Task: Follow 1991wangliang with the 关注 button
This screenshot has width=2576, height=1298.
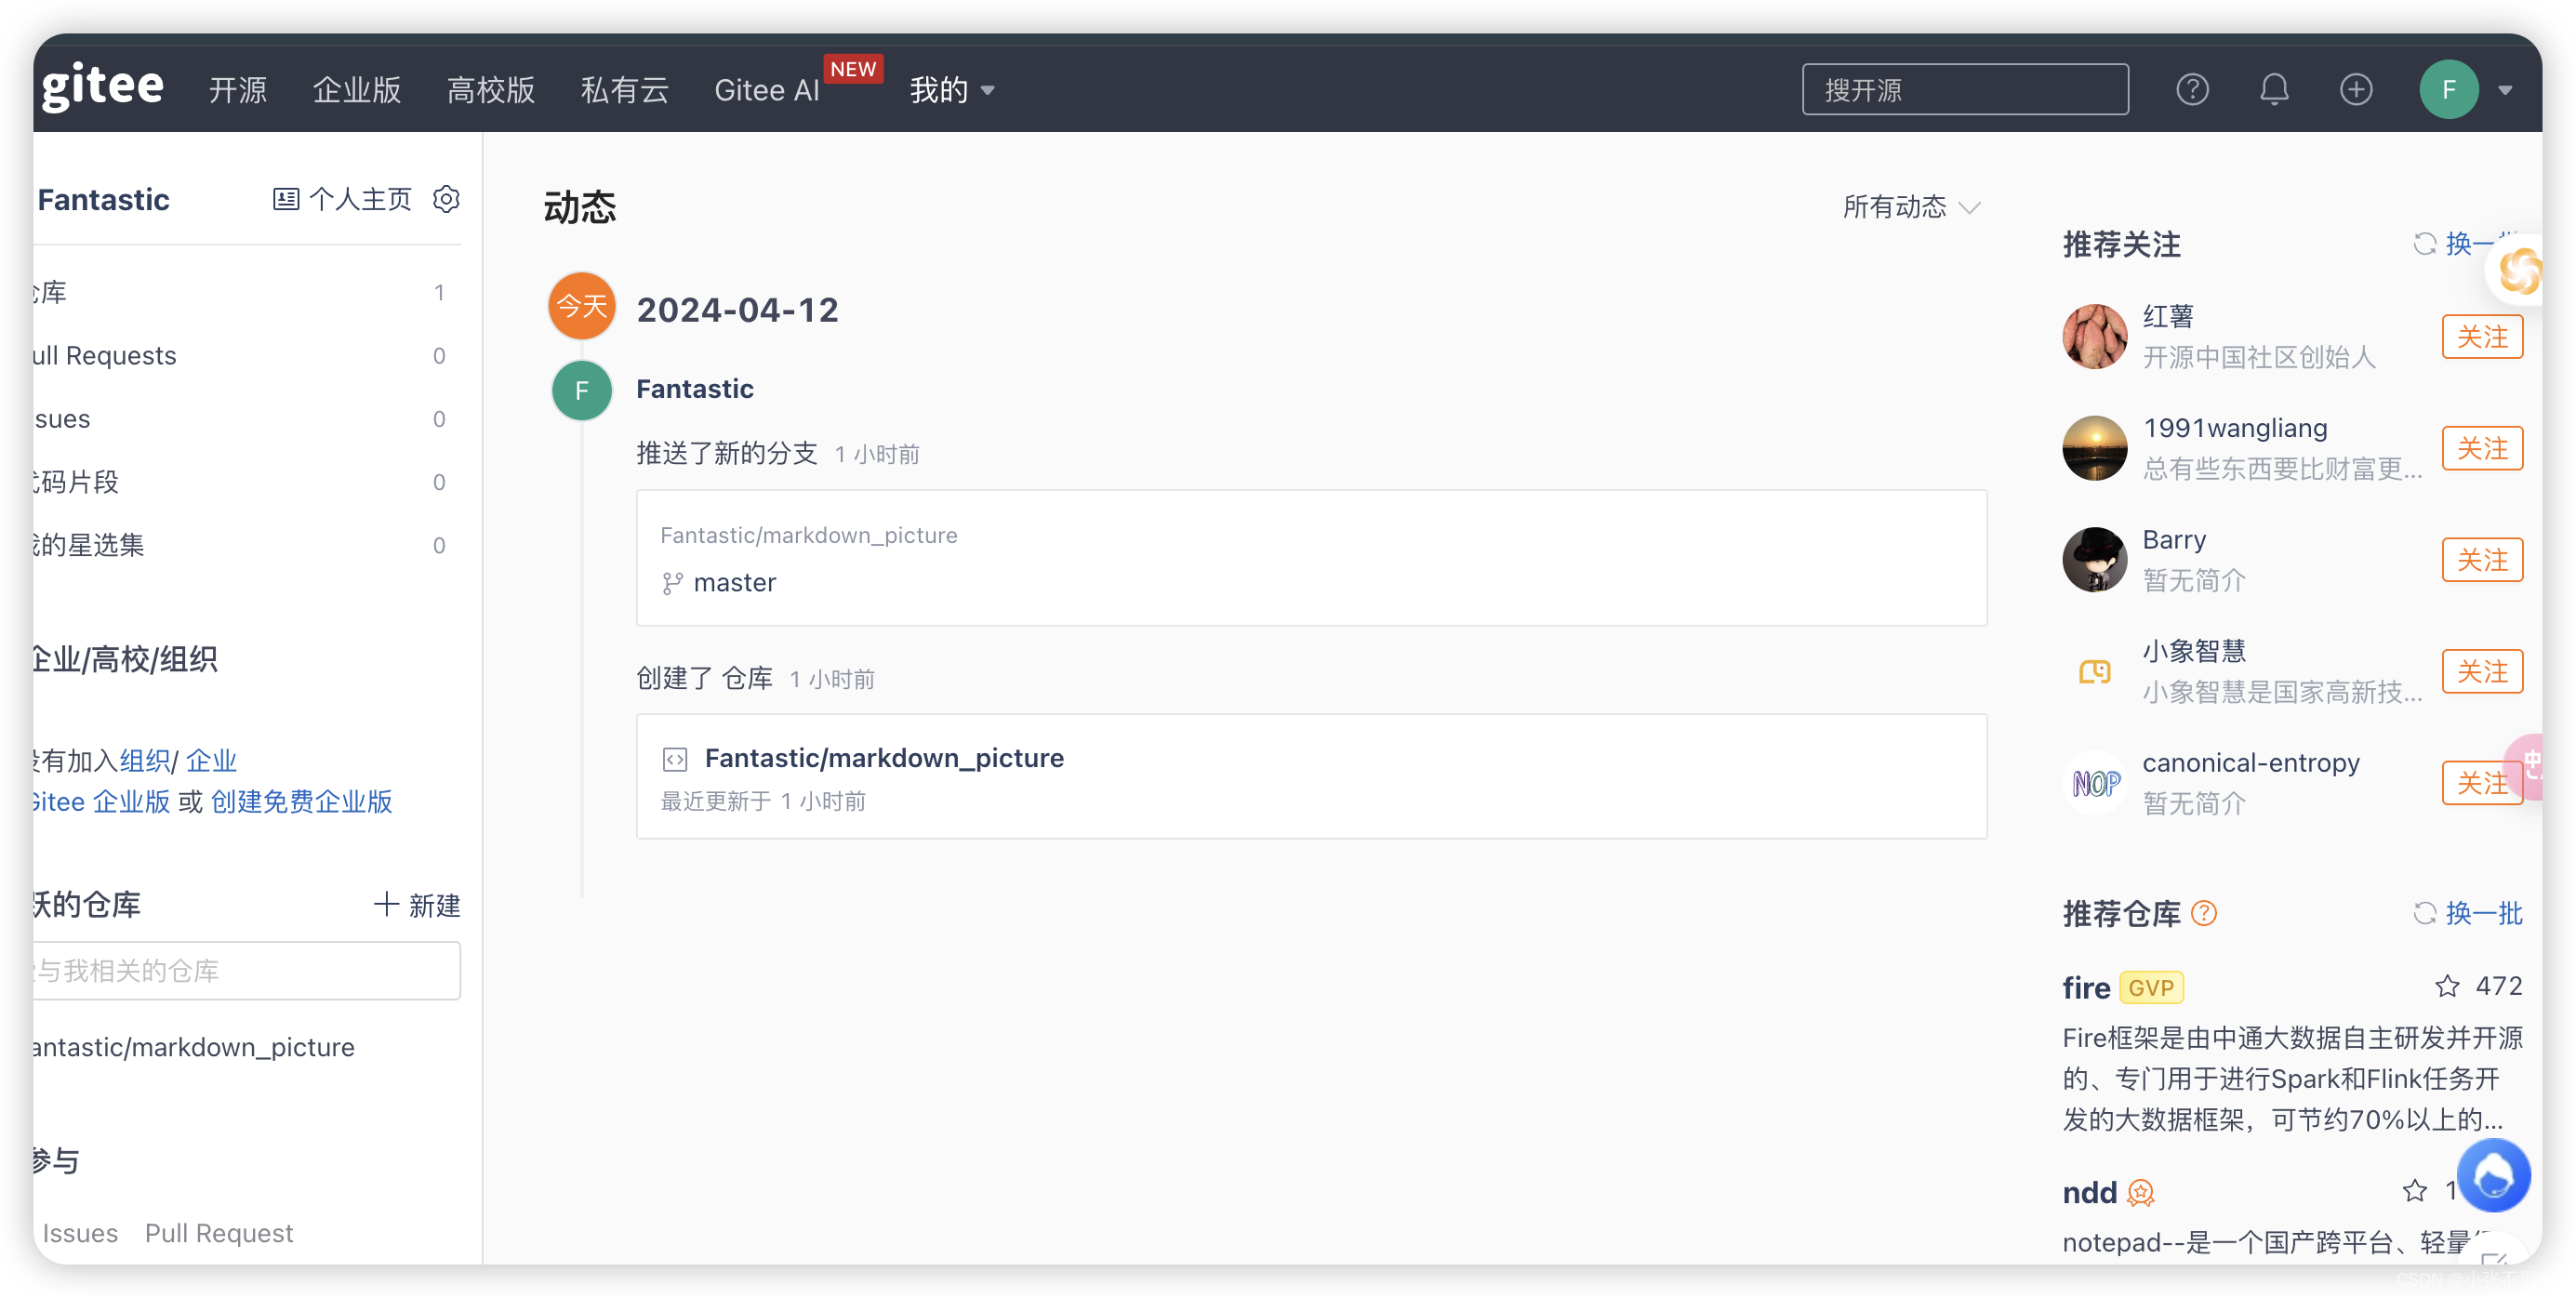Action: (x=2481, y=448)
